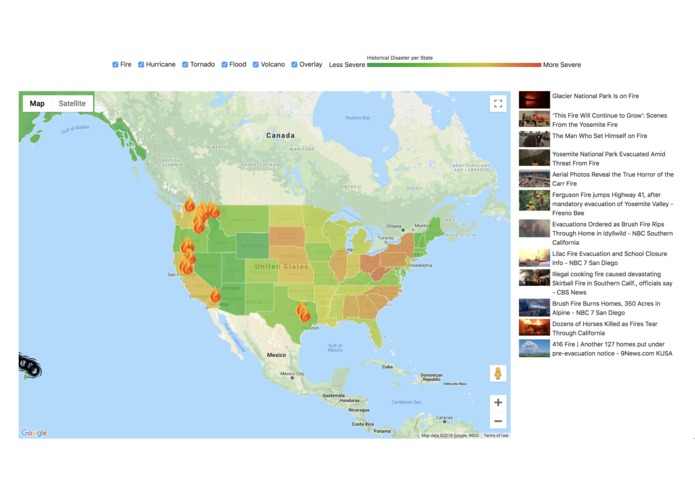Click the Ferguson Fire article thumbnail
695x494 pixels.
point(534,200)
